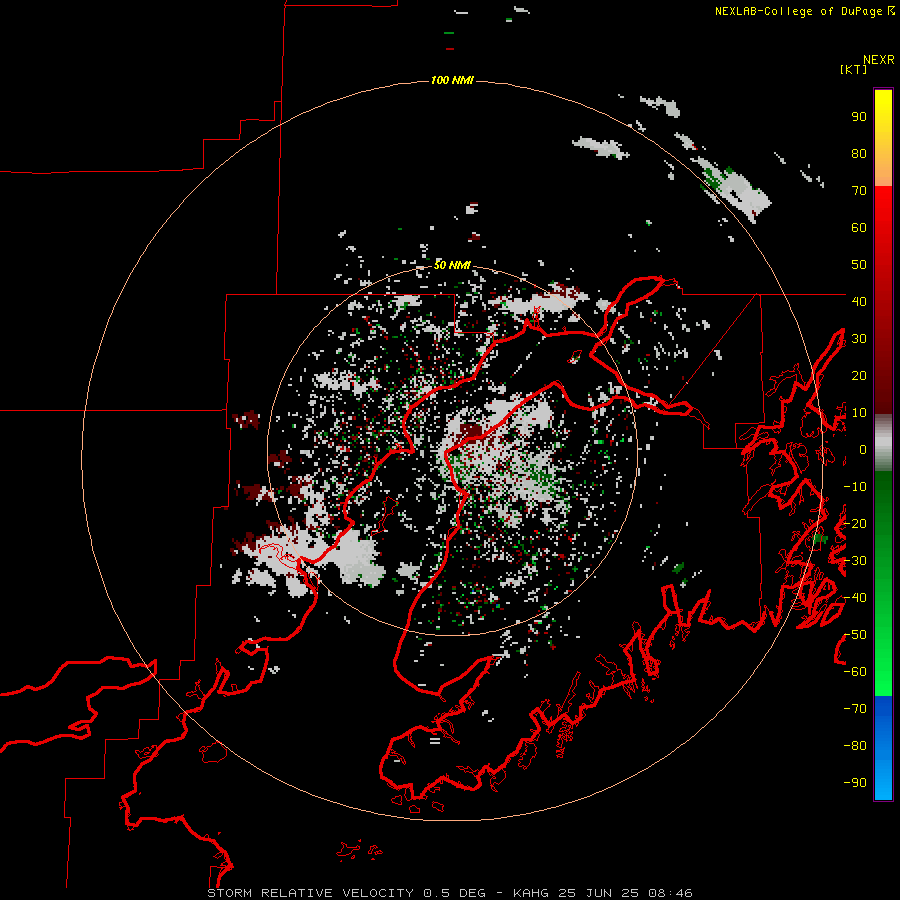Click the 30 value on the velocity scale
The width and height of the screenshot is (900, 900).
click(859, 339)
